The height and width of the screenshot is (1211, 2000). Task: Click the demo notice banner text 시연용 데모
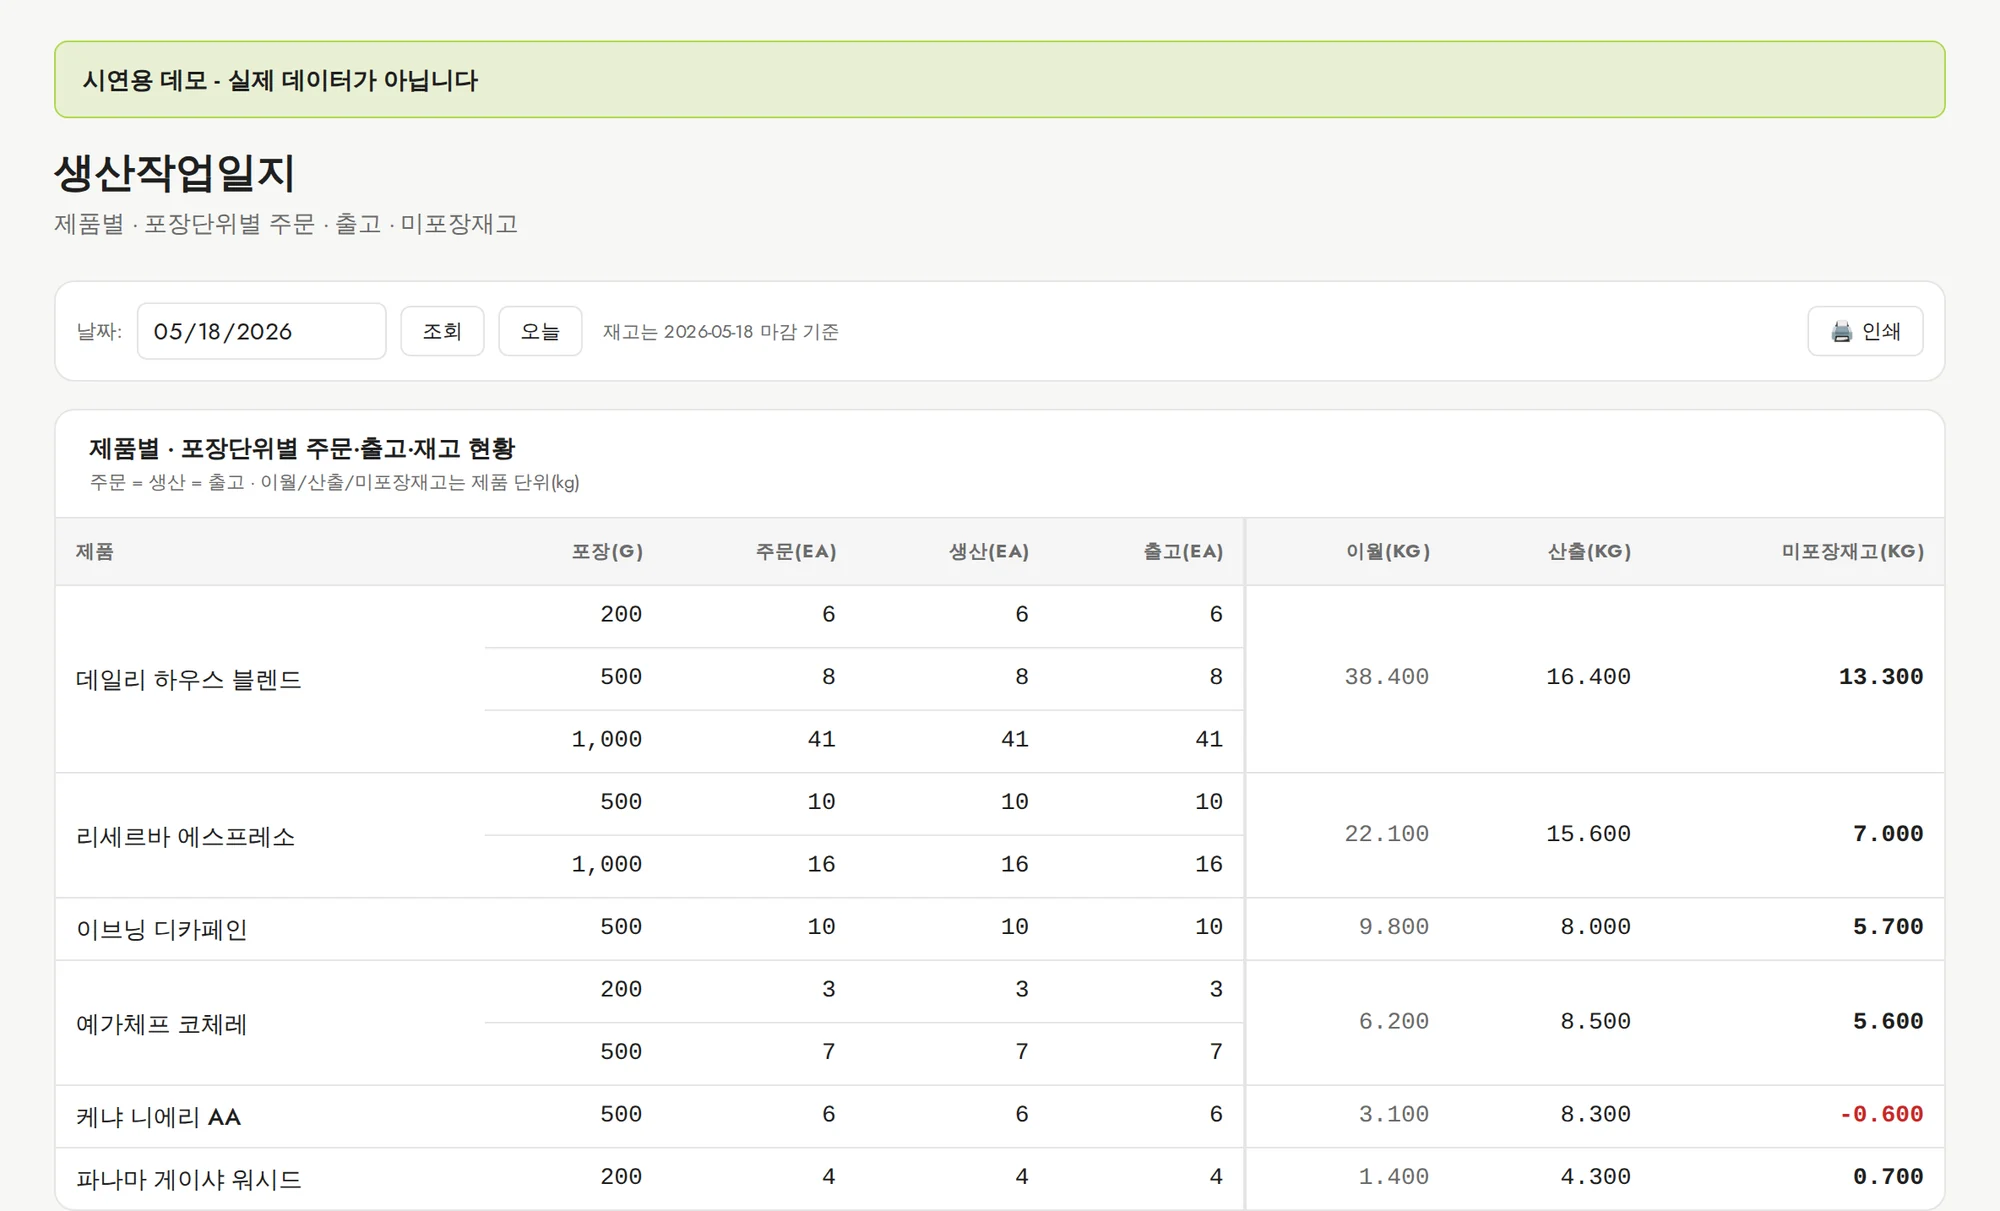145,80
